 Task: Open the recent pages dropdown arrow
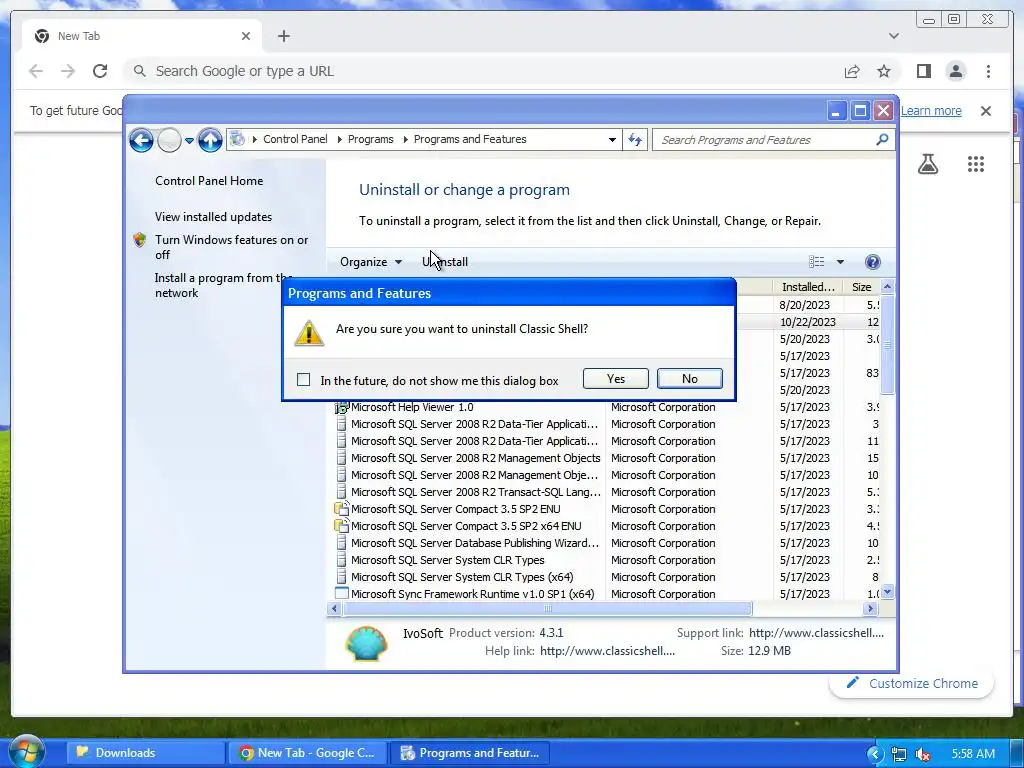189,140
